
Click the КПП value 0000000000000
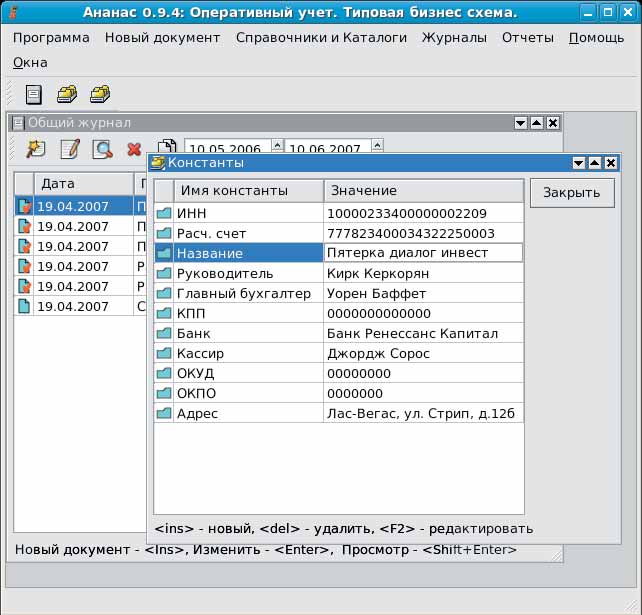379,313
